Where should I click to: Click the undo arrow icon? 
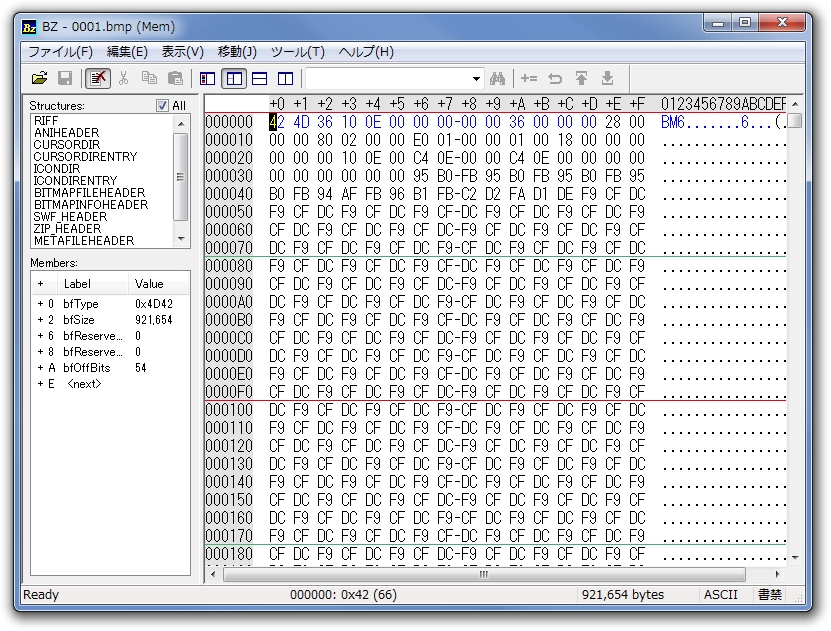pos(555,78)
